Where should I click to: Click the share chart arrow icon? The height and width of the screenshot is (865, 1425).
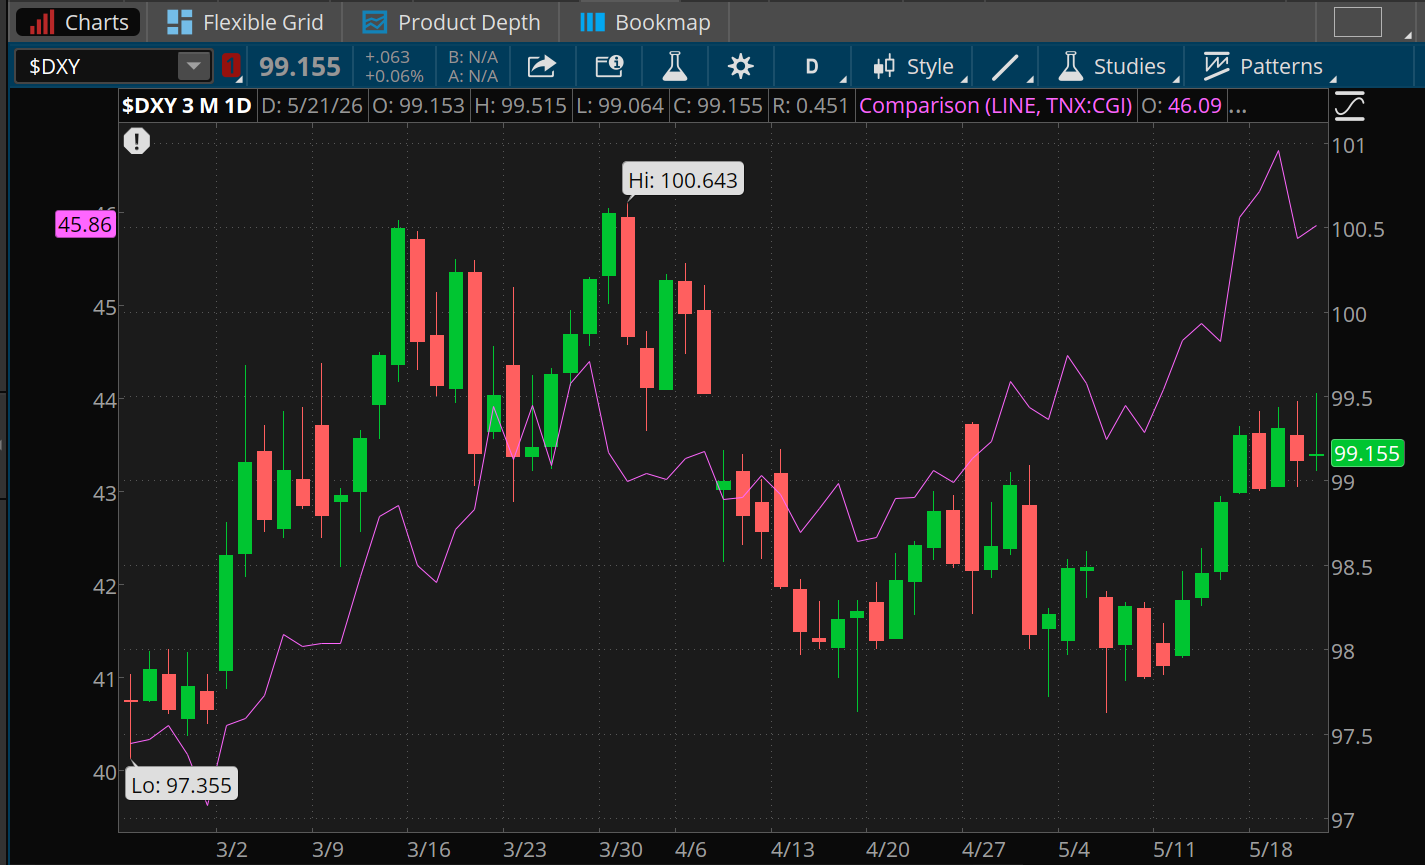pyautogui.click(x=541, y=67)
